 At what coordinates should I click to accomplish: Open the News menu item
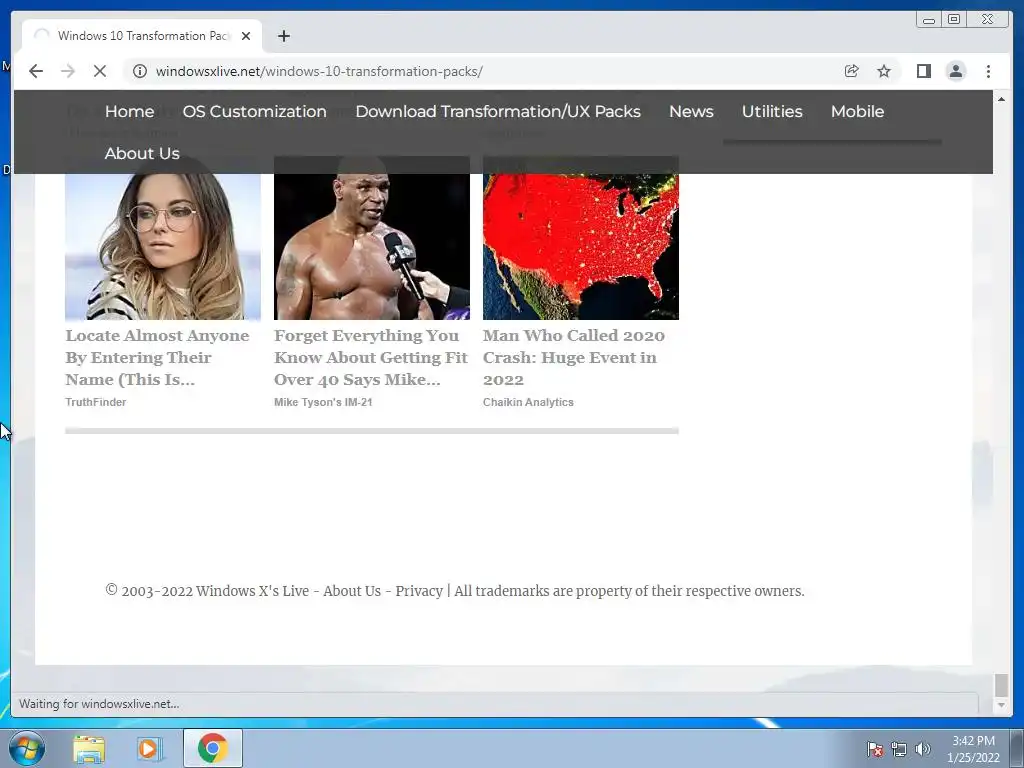click(691, 112)
